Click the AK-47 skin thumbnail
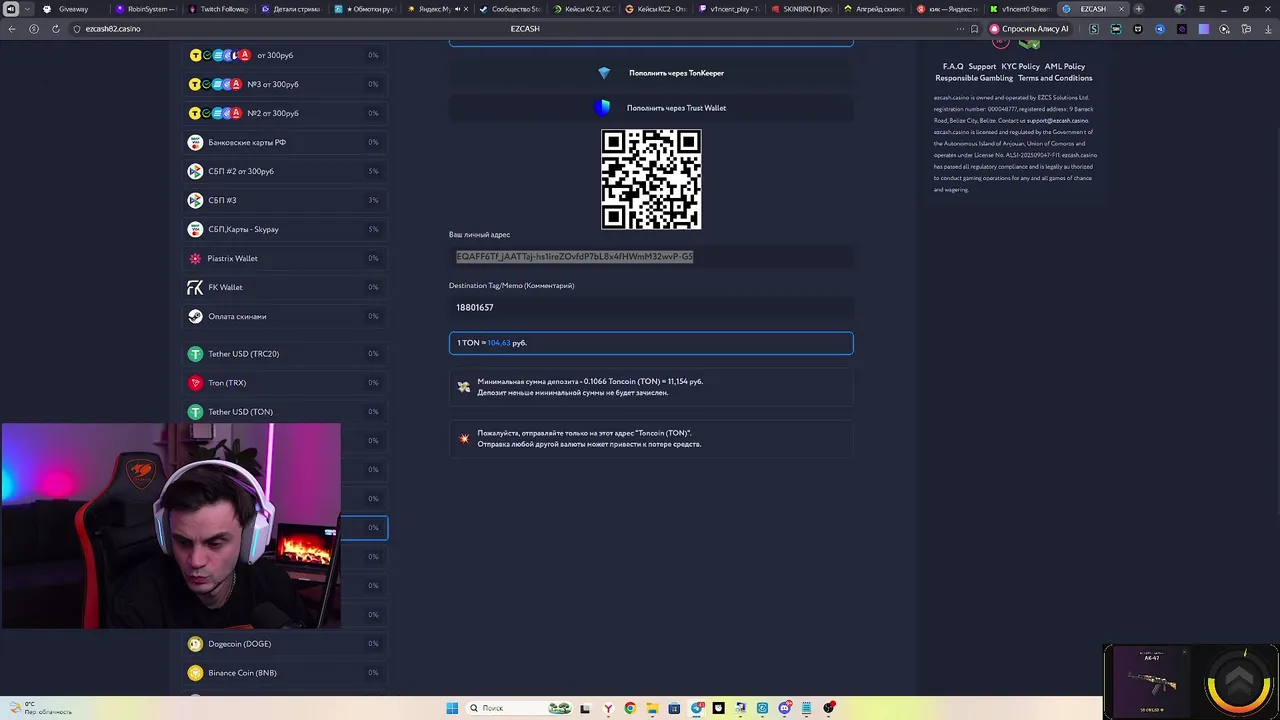The image size is (1280, 720). 1152,681
